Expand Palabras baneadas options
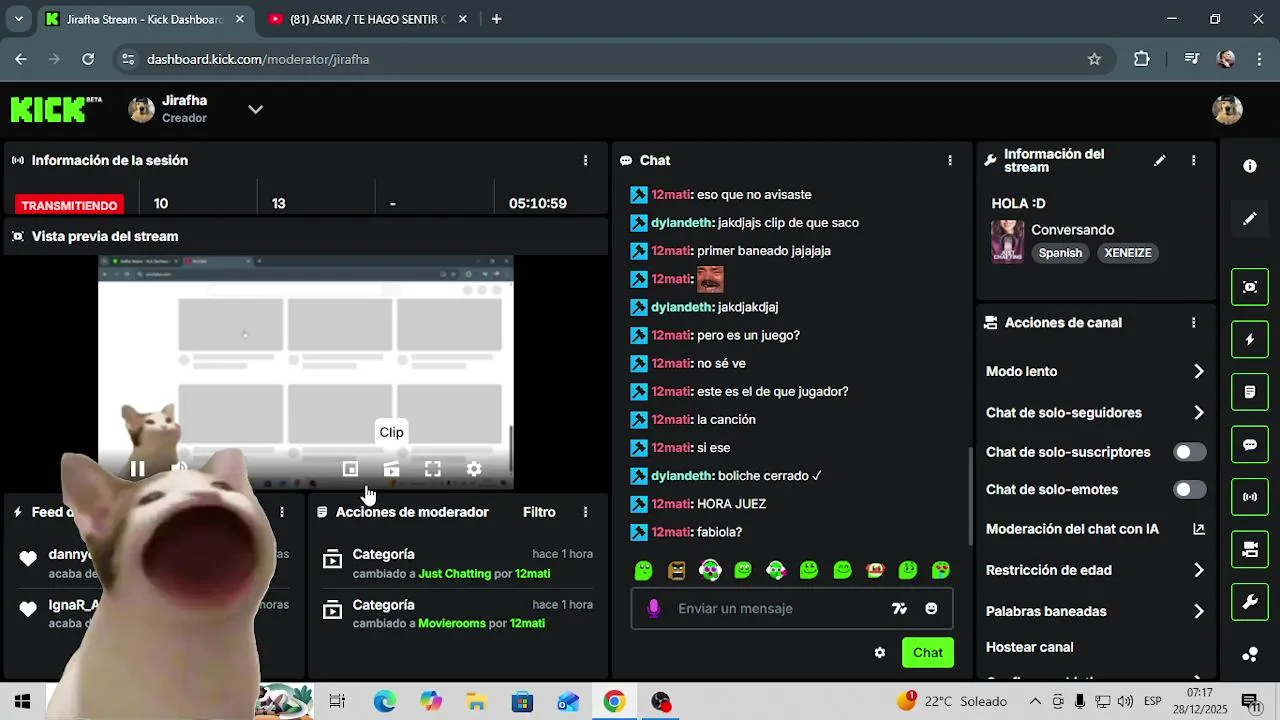The width and height of the screenshot is (1280, 720). [1199, 611]
